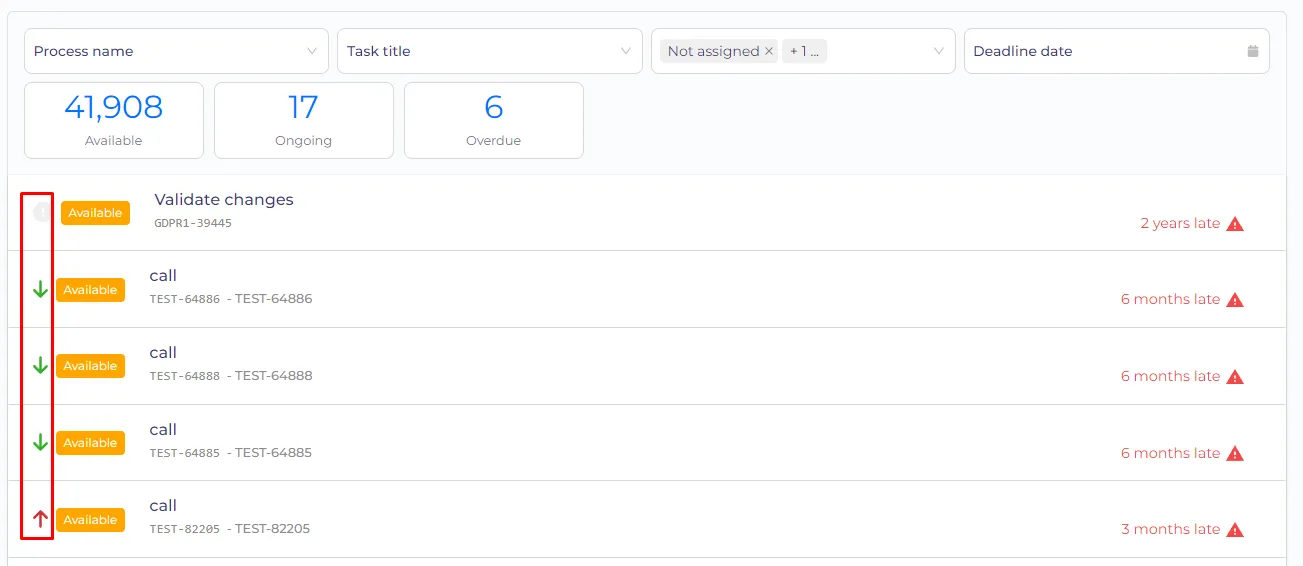Open the Deadline date field
1303x566 pixels.
pos(1116,51)
